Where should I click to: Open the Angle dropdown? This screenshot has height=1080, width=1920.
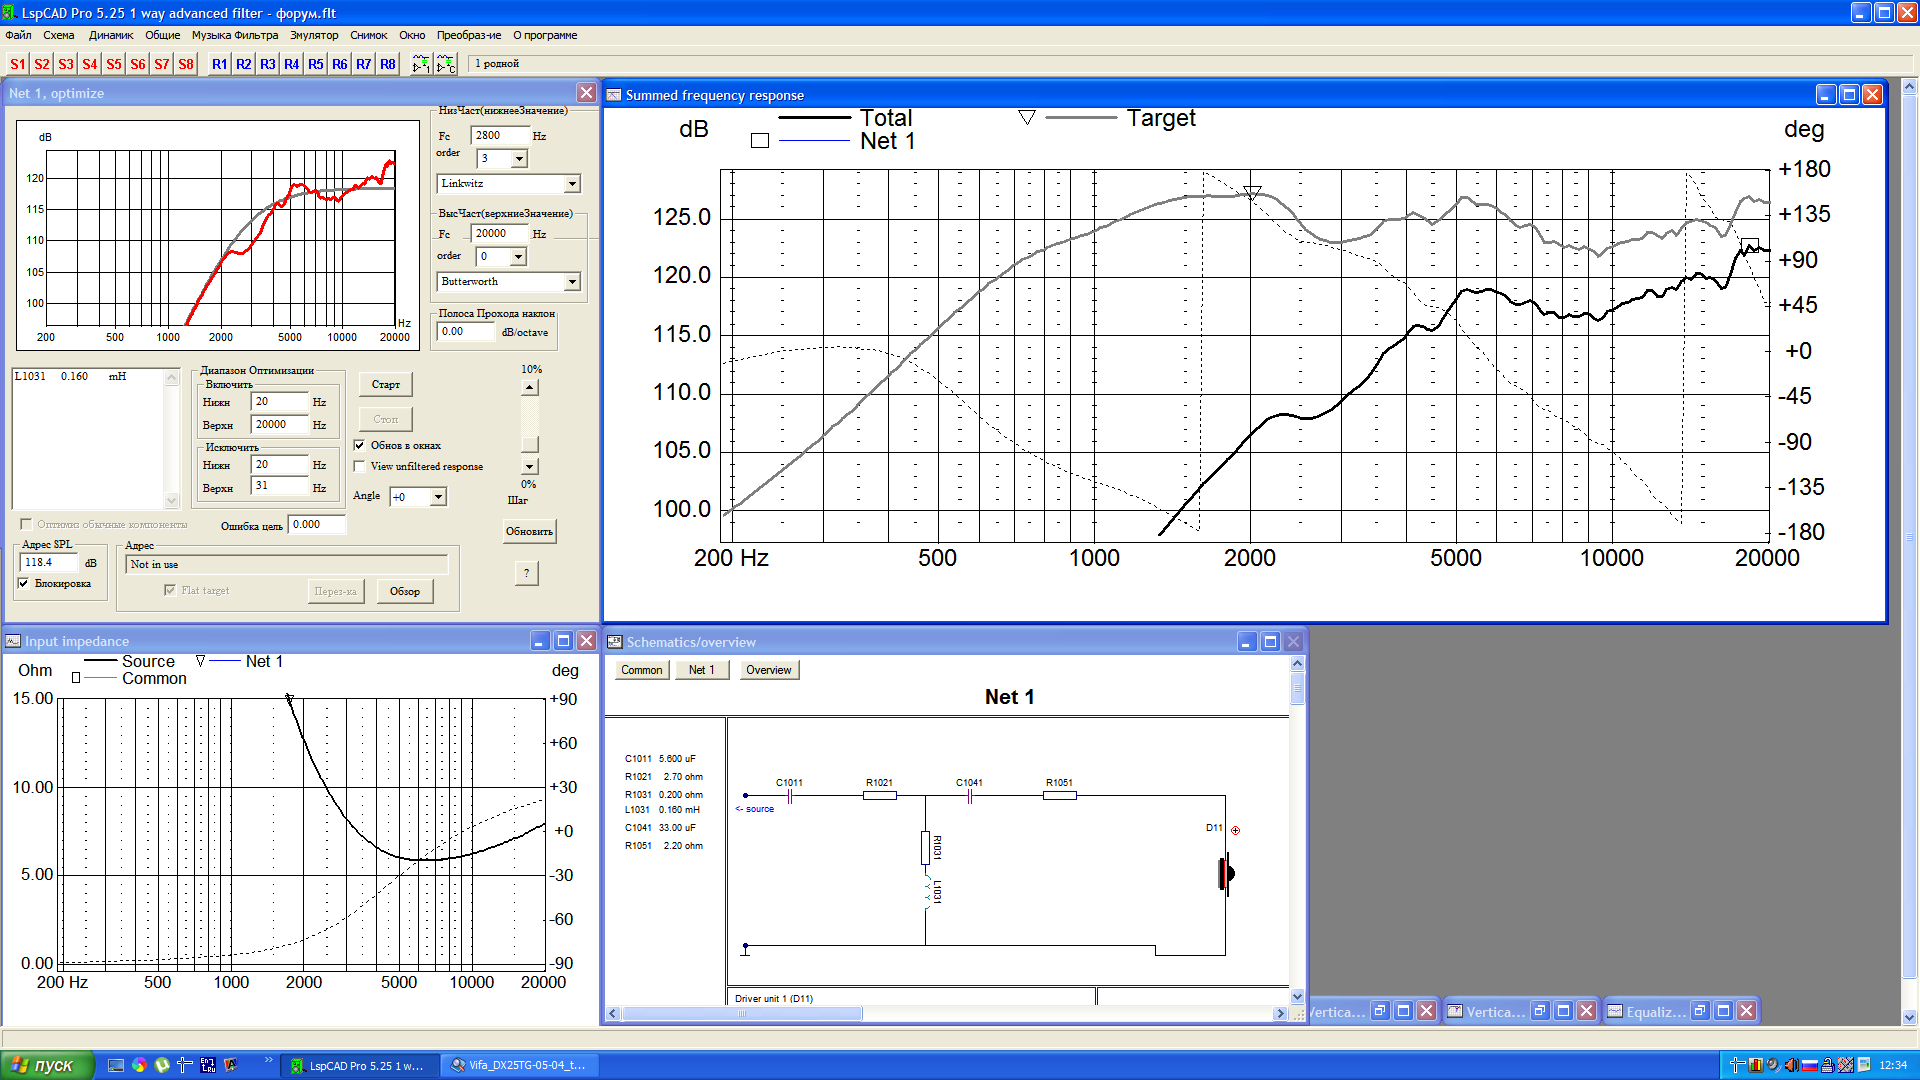[x=438, y=497]
